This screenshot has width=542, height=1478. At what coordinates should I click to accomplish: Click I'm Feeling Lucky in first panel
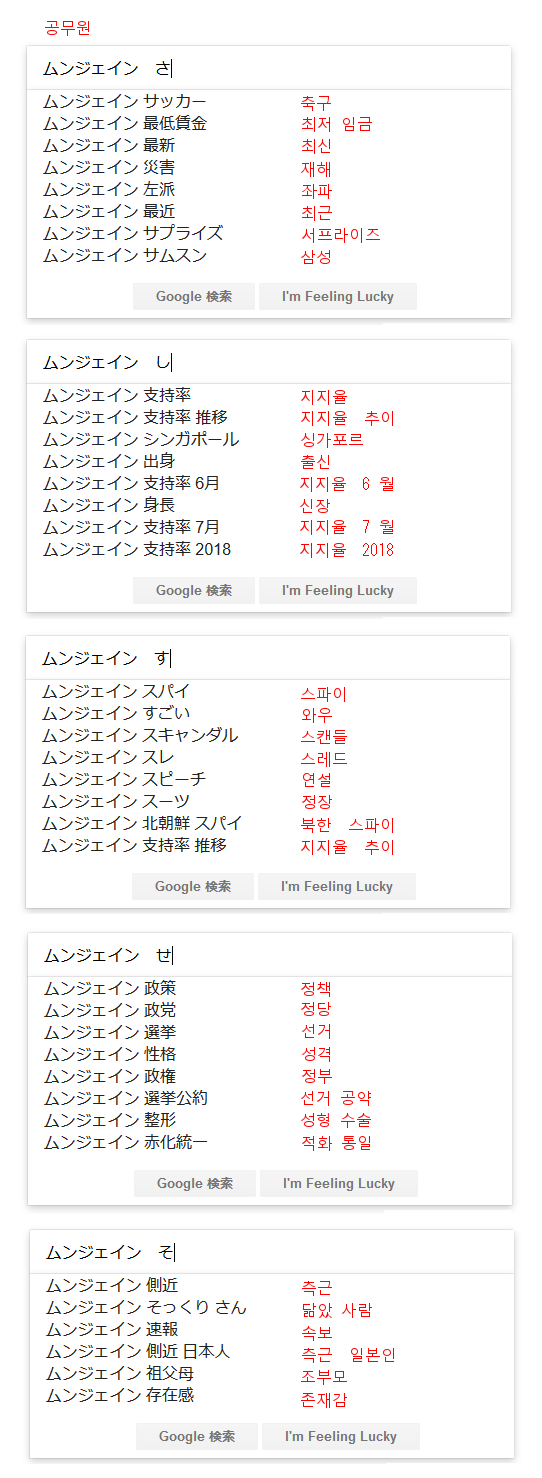click(x=338, y=296)
